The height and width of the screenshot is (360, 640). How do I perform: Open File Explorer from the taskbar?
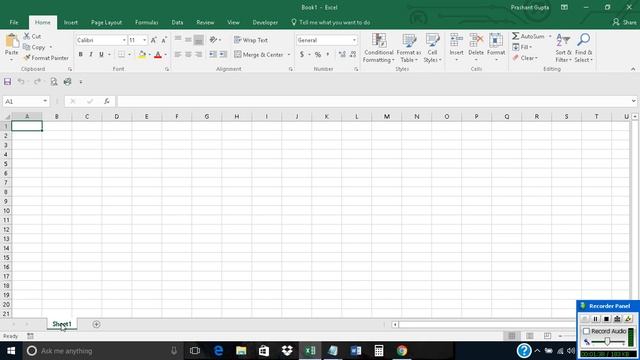coord(241,351)
